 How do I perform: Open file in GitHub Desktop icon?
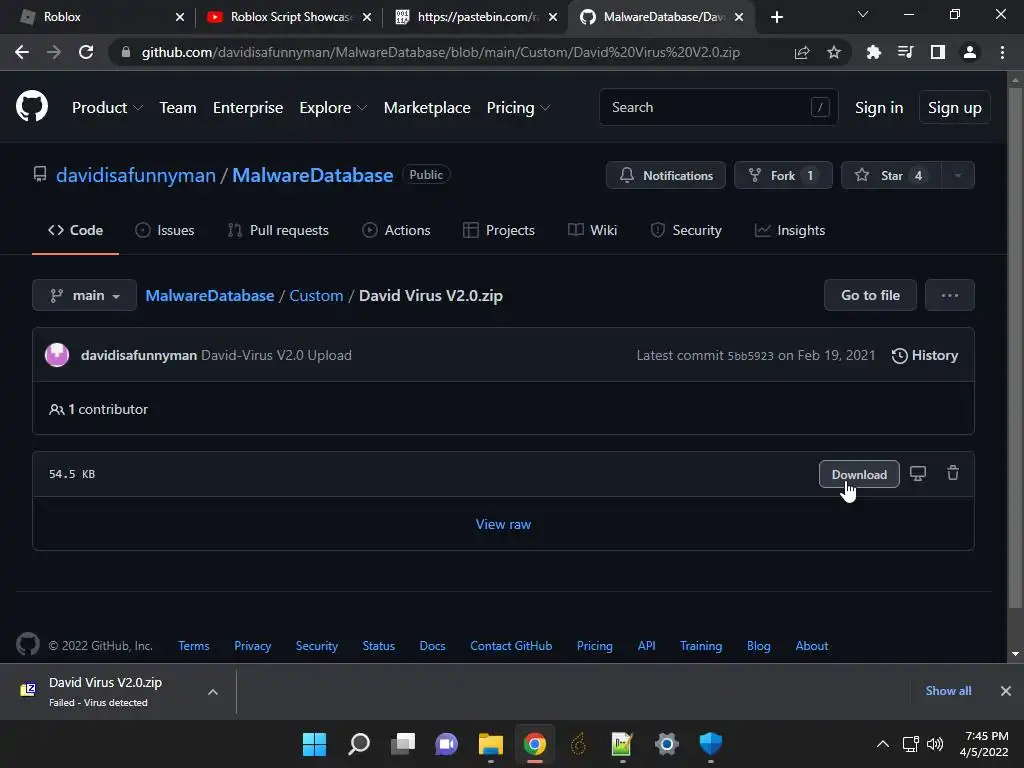tap(918, 473)
